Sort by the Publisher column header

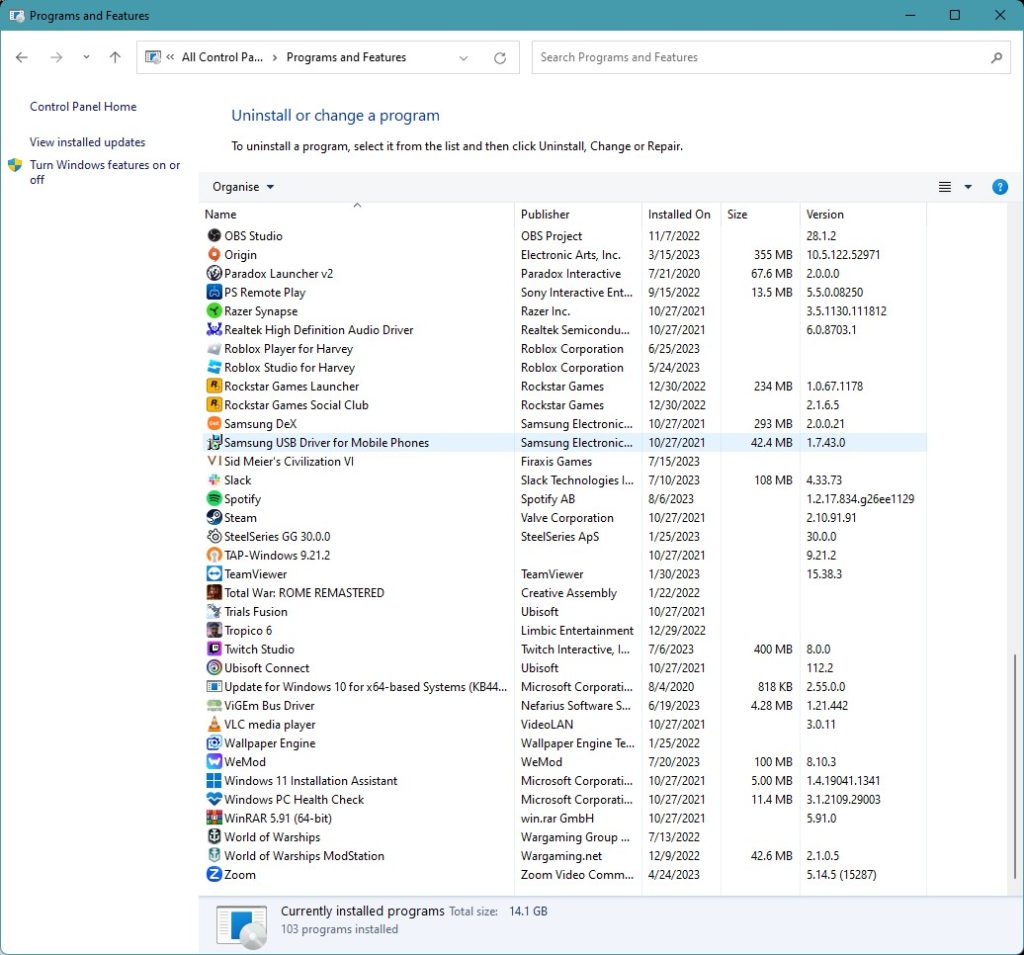[x=578, y=214]
